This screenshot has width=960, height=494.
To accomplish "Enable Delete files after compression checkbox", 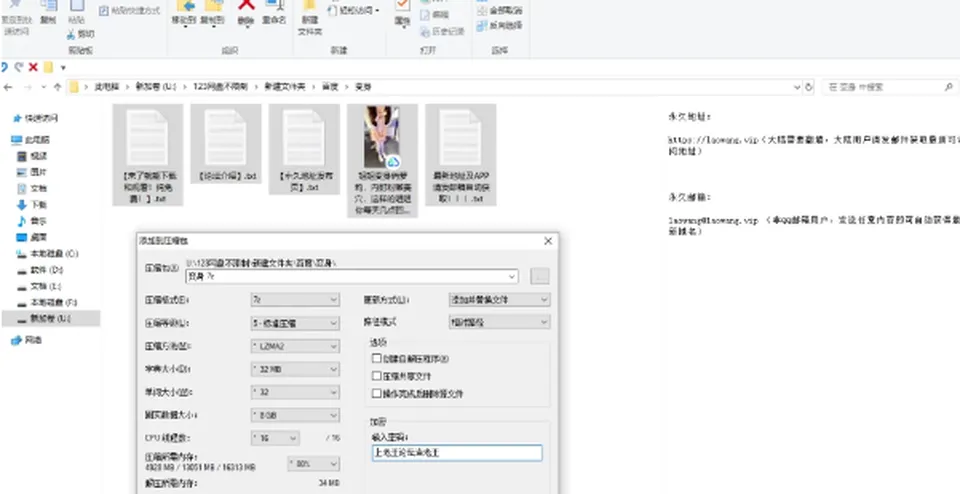I will pyautogui.click(x=377, y=394).
